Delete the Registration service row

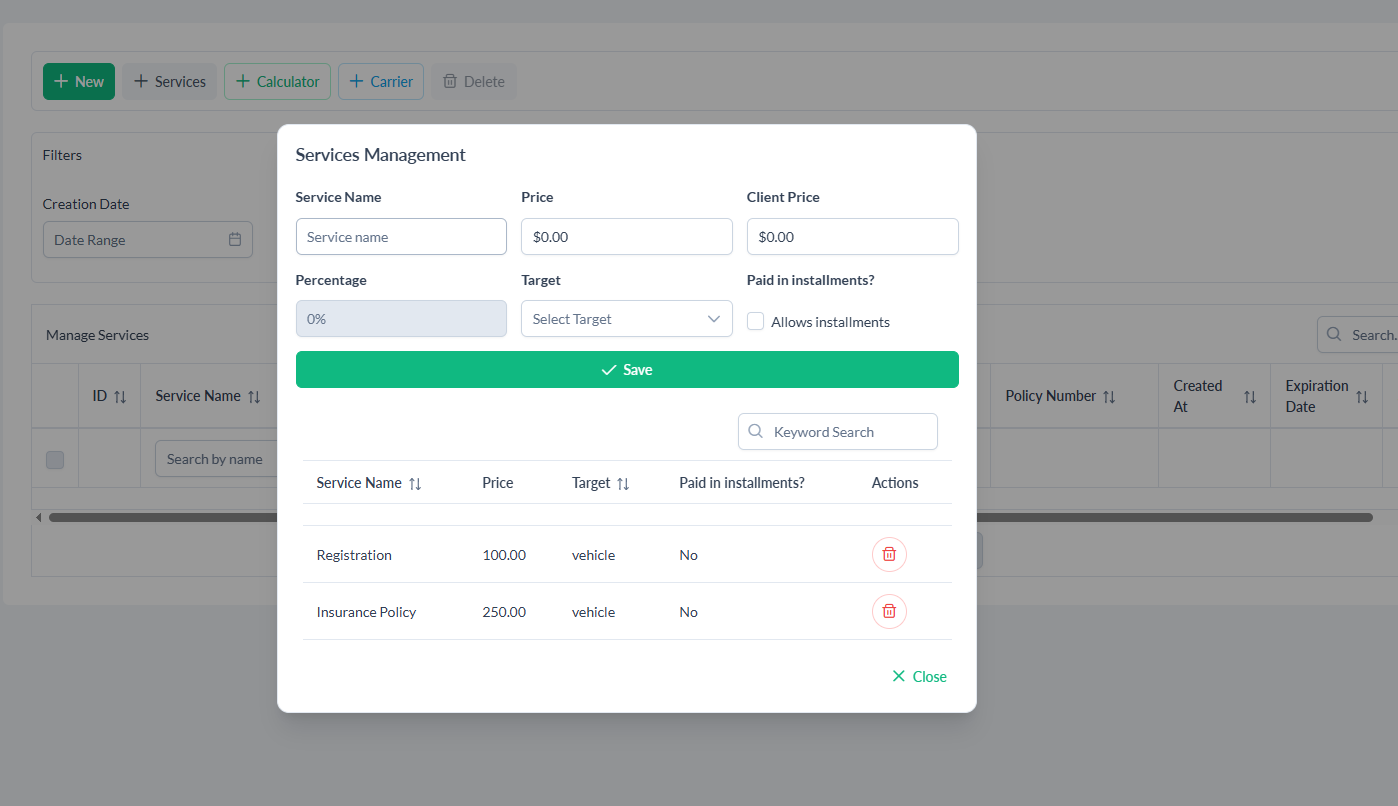[x=889, y=554]
